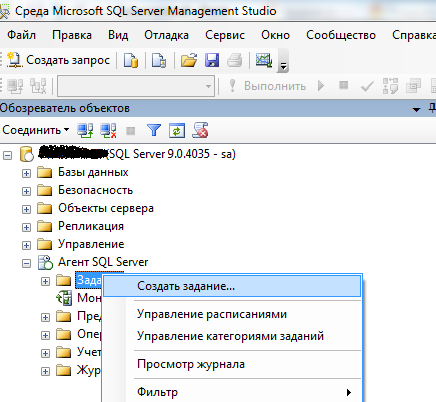Click the activity monitor toolbar icon
Image resolution: width=436 pixels, height=402 pixels.
(264, 60)
